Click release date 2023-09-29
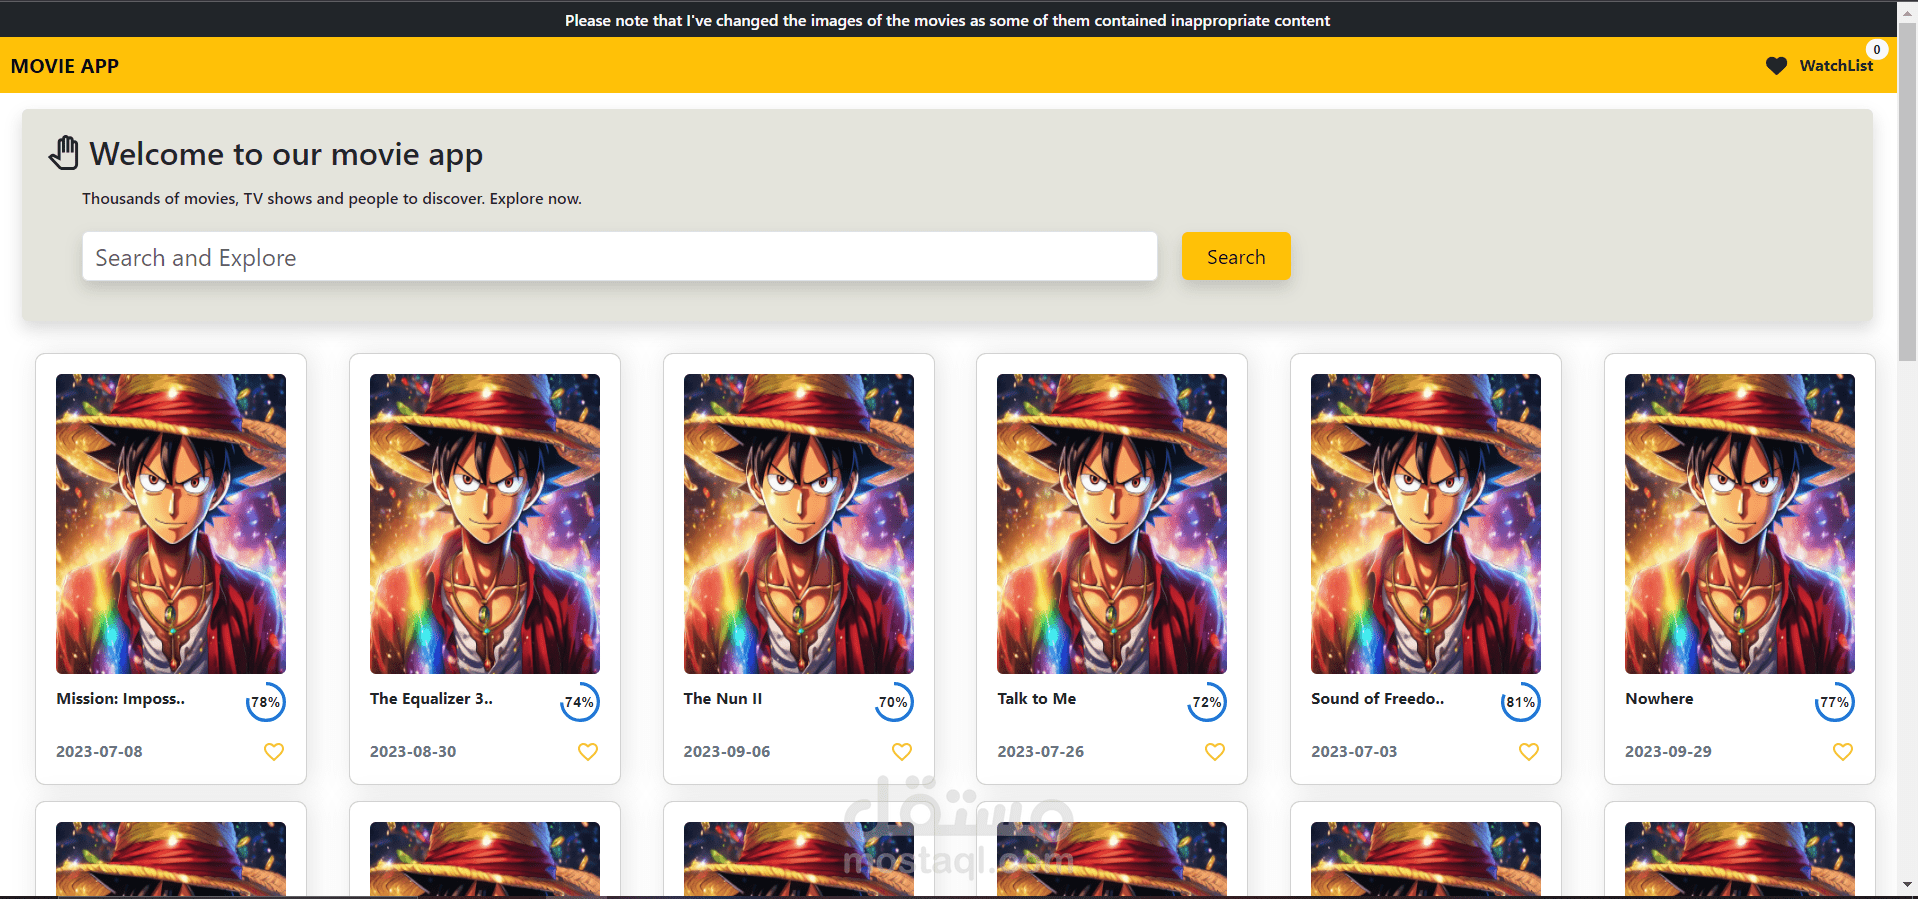The height and width of the screenshot is (899, 1918). [1668, 751]
